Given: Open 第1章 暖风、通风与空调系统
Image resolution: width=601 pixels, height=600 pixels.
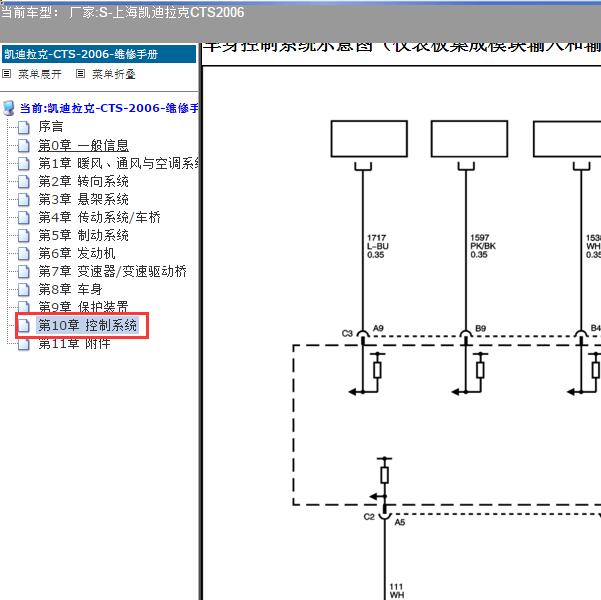Looking at the screenshot, I should (x=118, y=164).
